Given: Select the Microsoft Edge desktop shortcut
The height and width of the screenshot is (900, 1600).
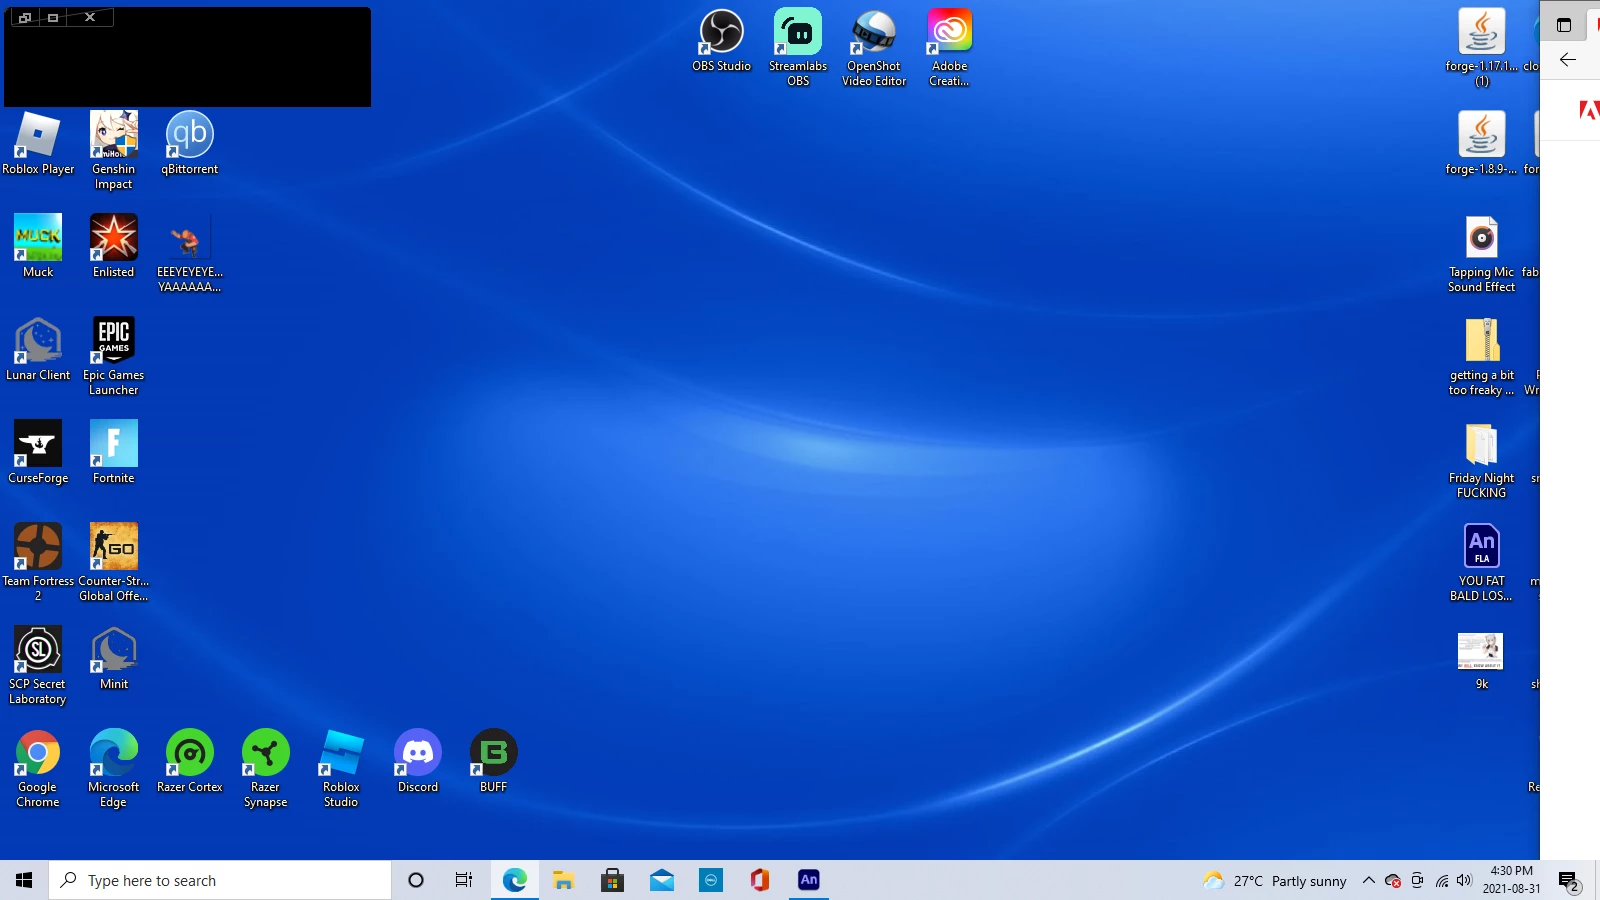Looking at the screenshot, I should click(x=113, y=768).
